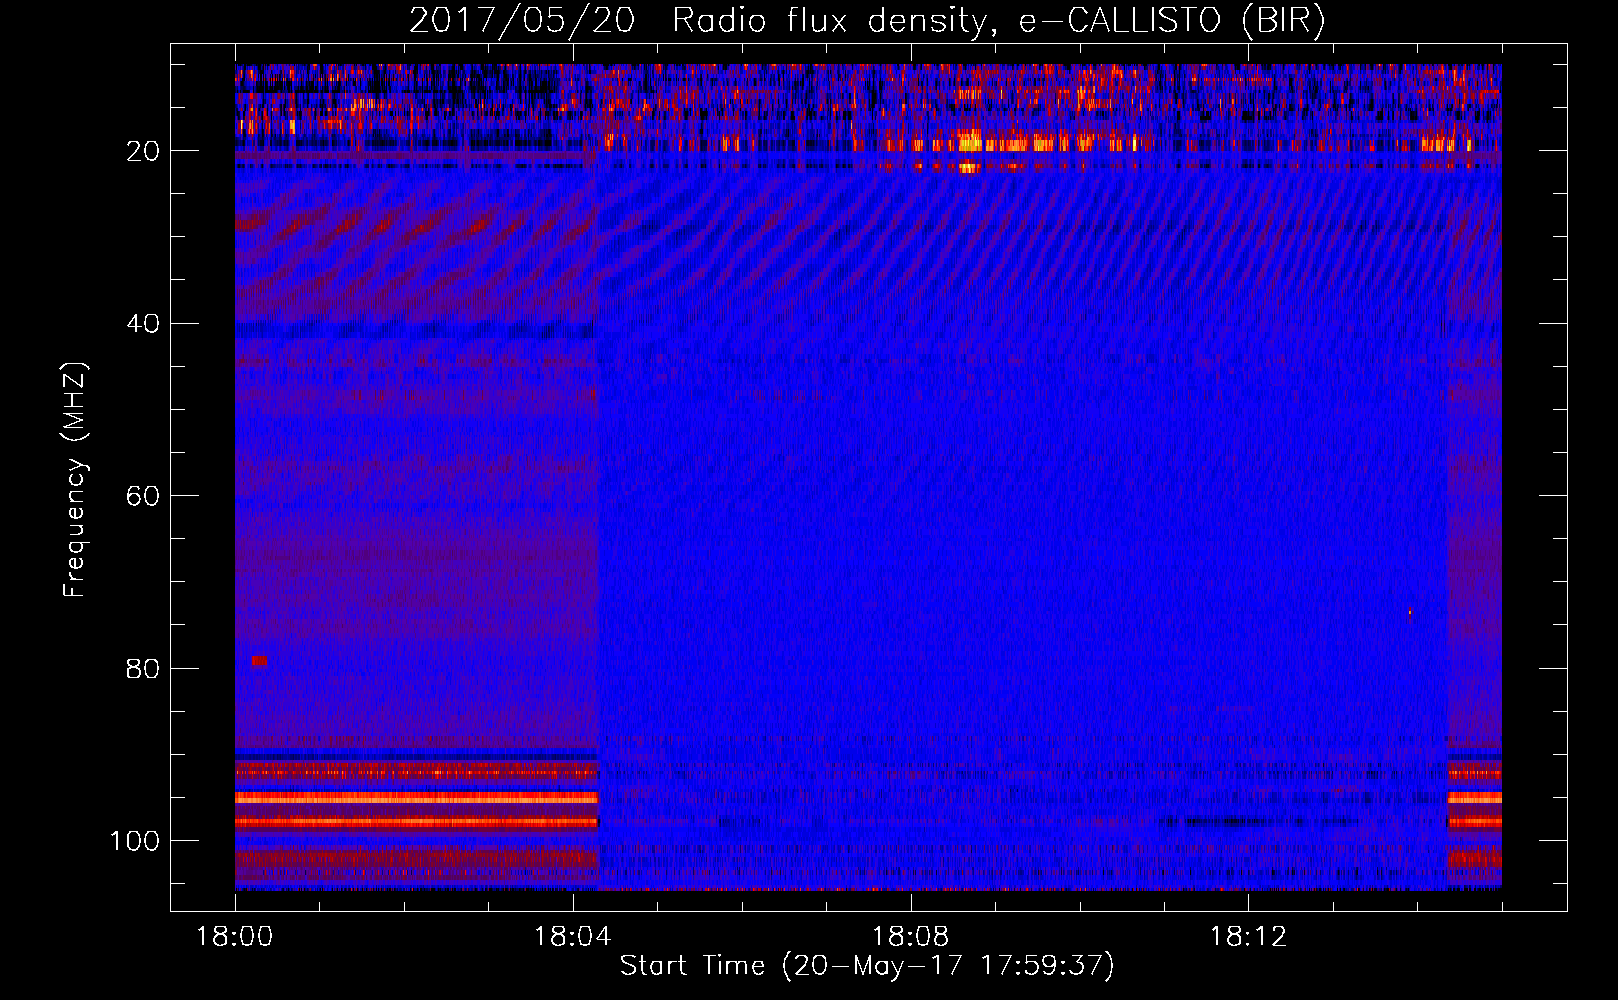Click the bright yellow burst near 20 MHz at 18:08
The height and width of the screenshot is (1000, 1618).
(969, 141)
